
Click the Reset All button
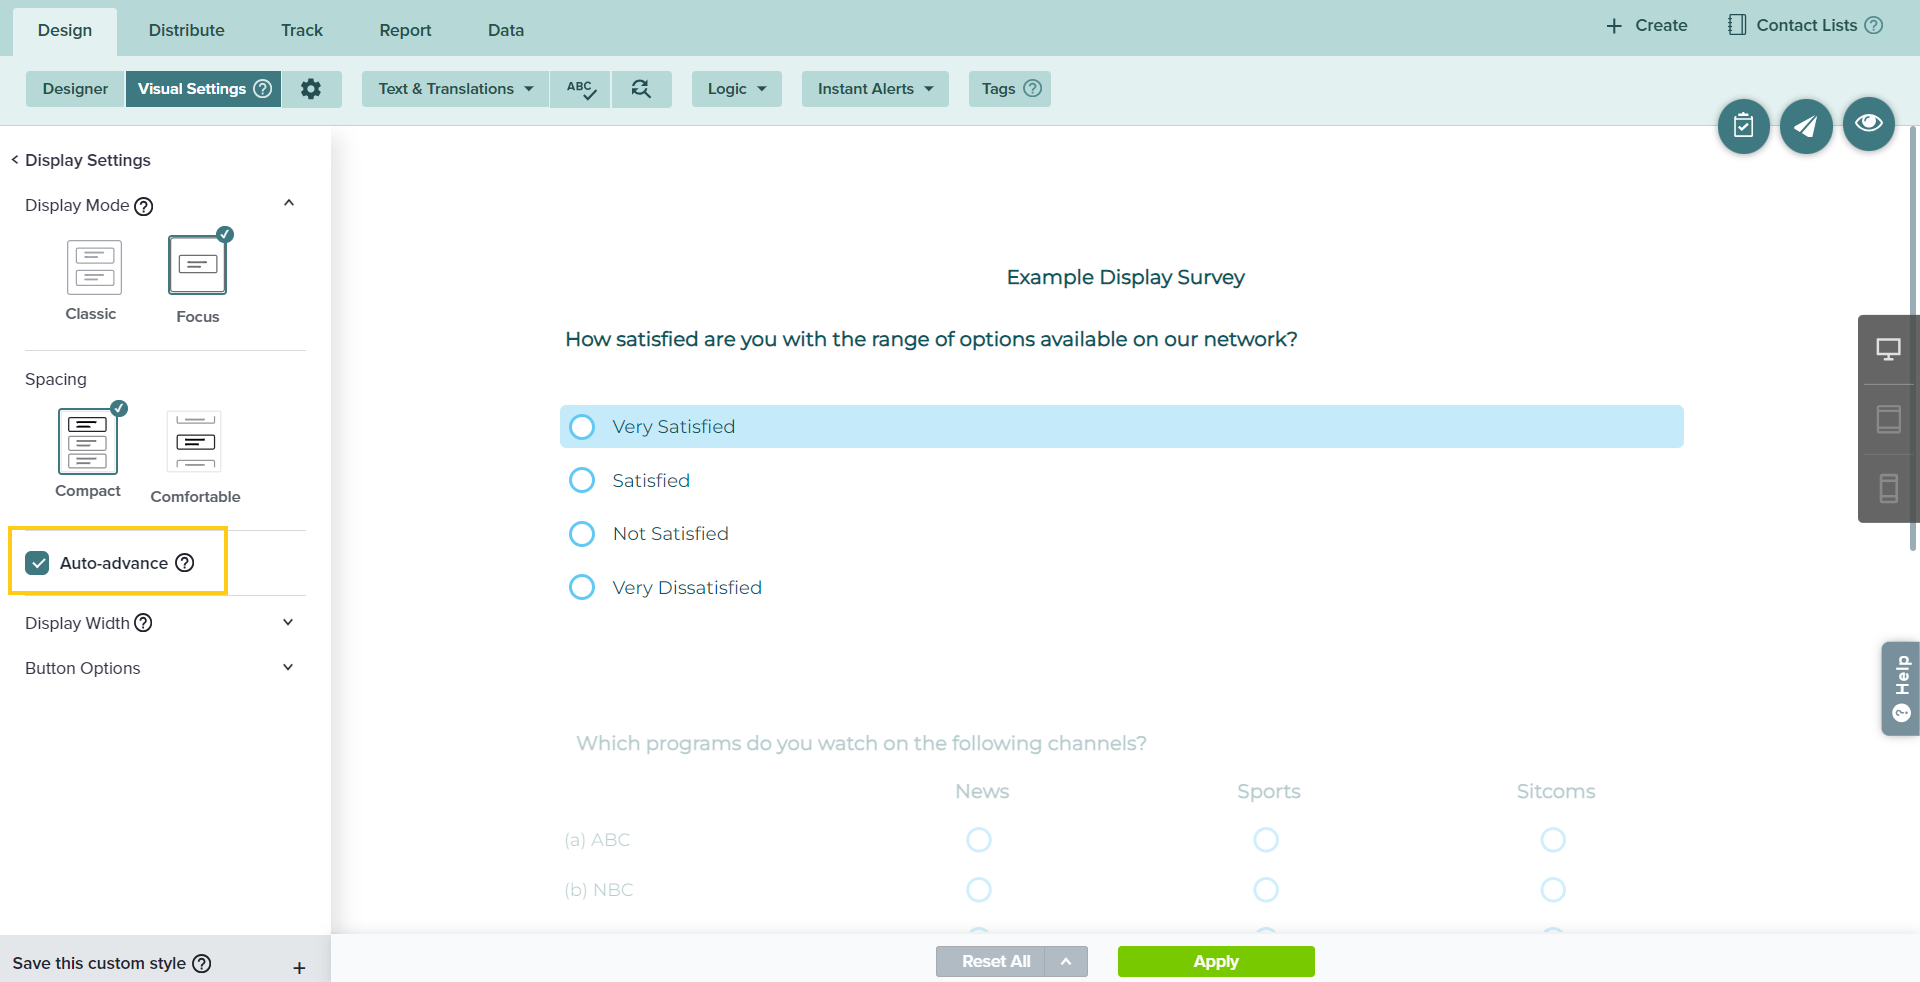pos(994,961)
